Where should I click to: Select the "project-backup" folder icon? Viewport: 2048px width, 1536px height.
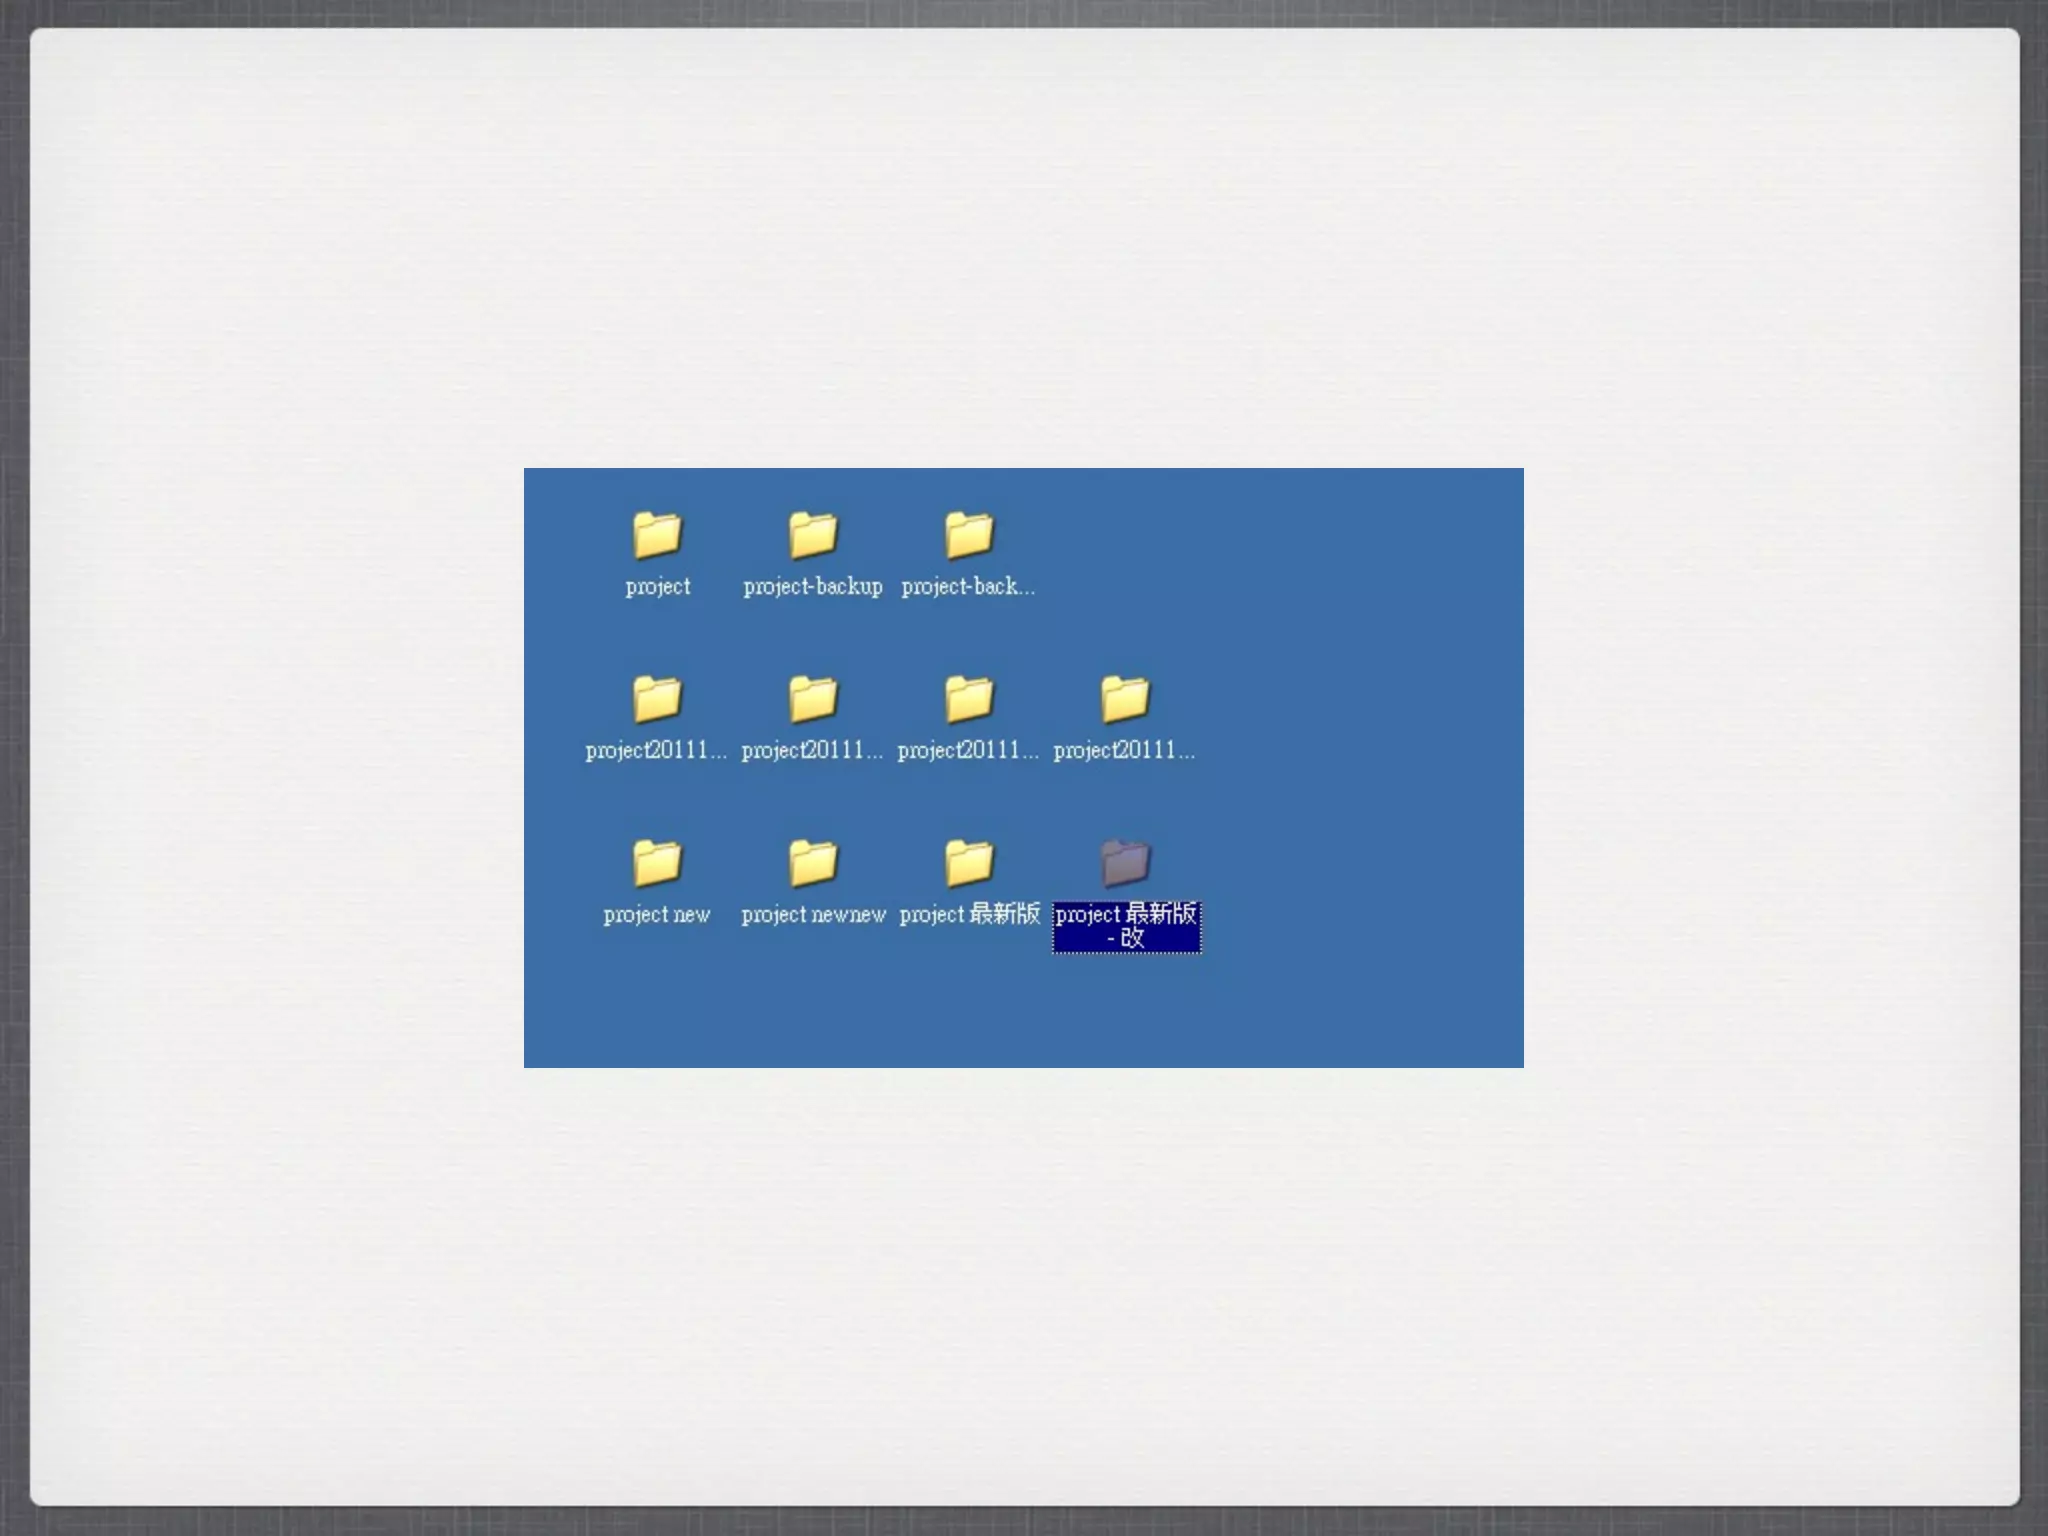coord(812,535)
